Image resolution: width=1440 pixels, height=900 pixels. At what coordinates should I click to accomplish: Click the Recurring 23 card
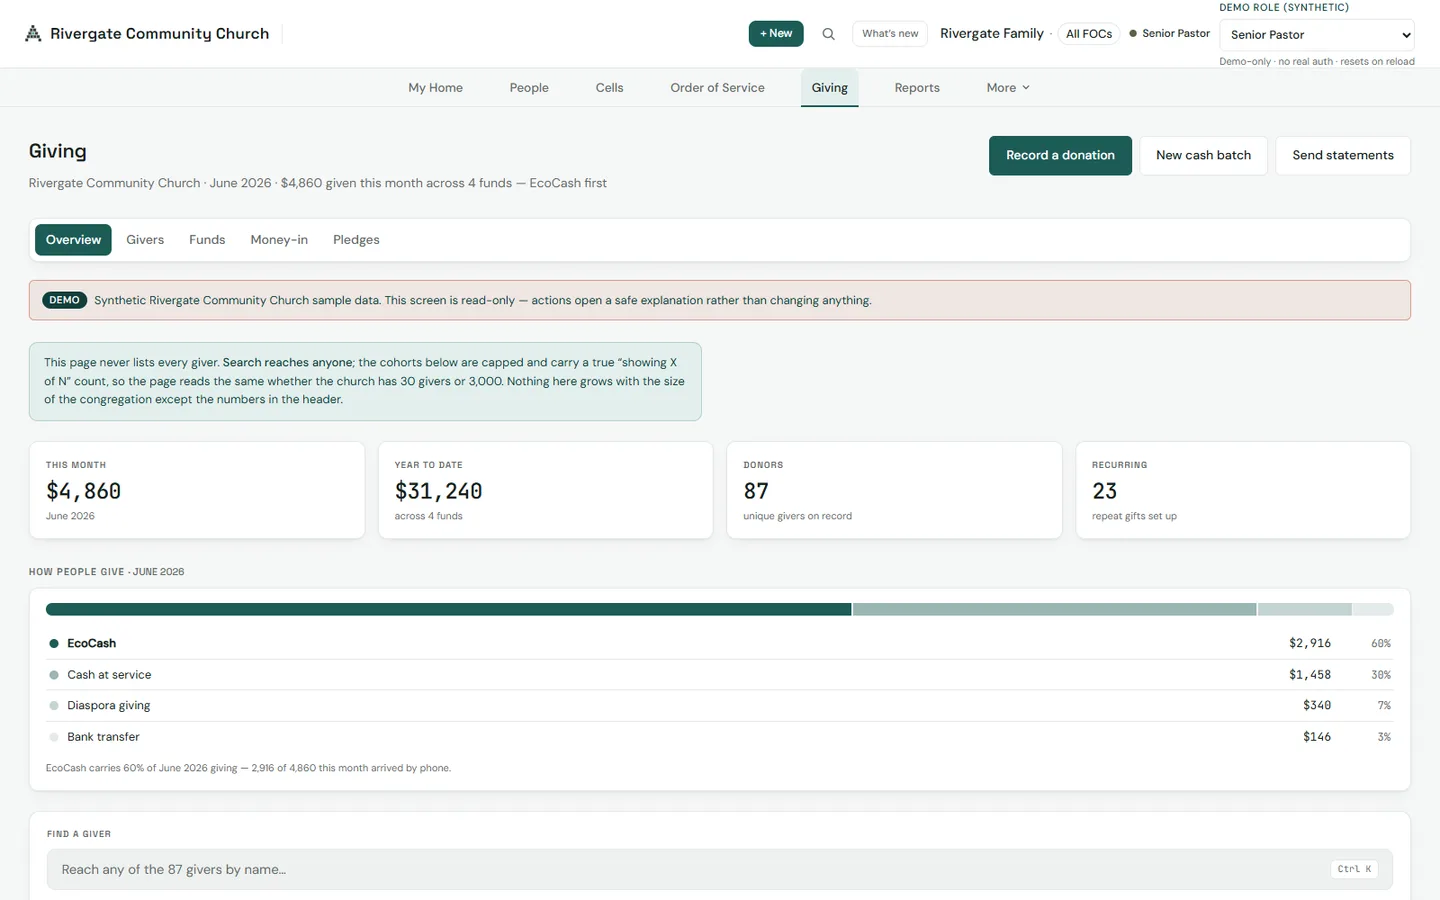[1243, 490]
